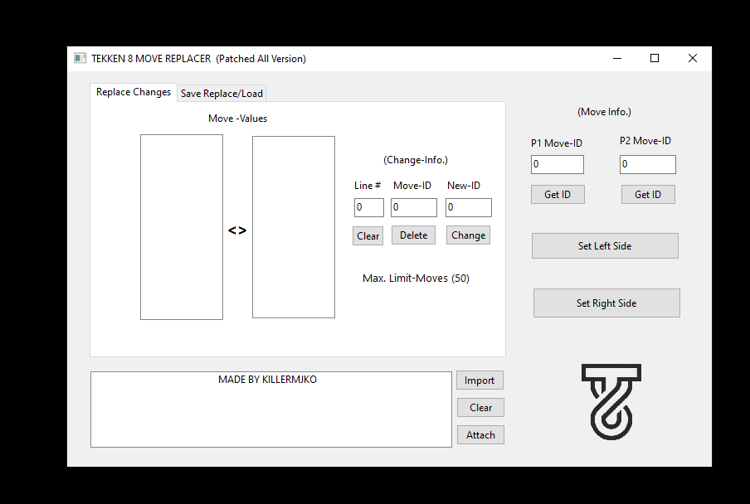Switch to the Save Replace/Load tab
The width and height of the screenshot is (750, 504).
(221, 93)
